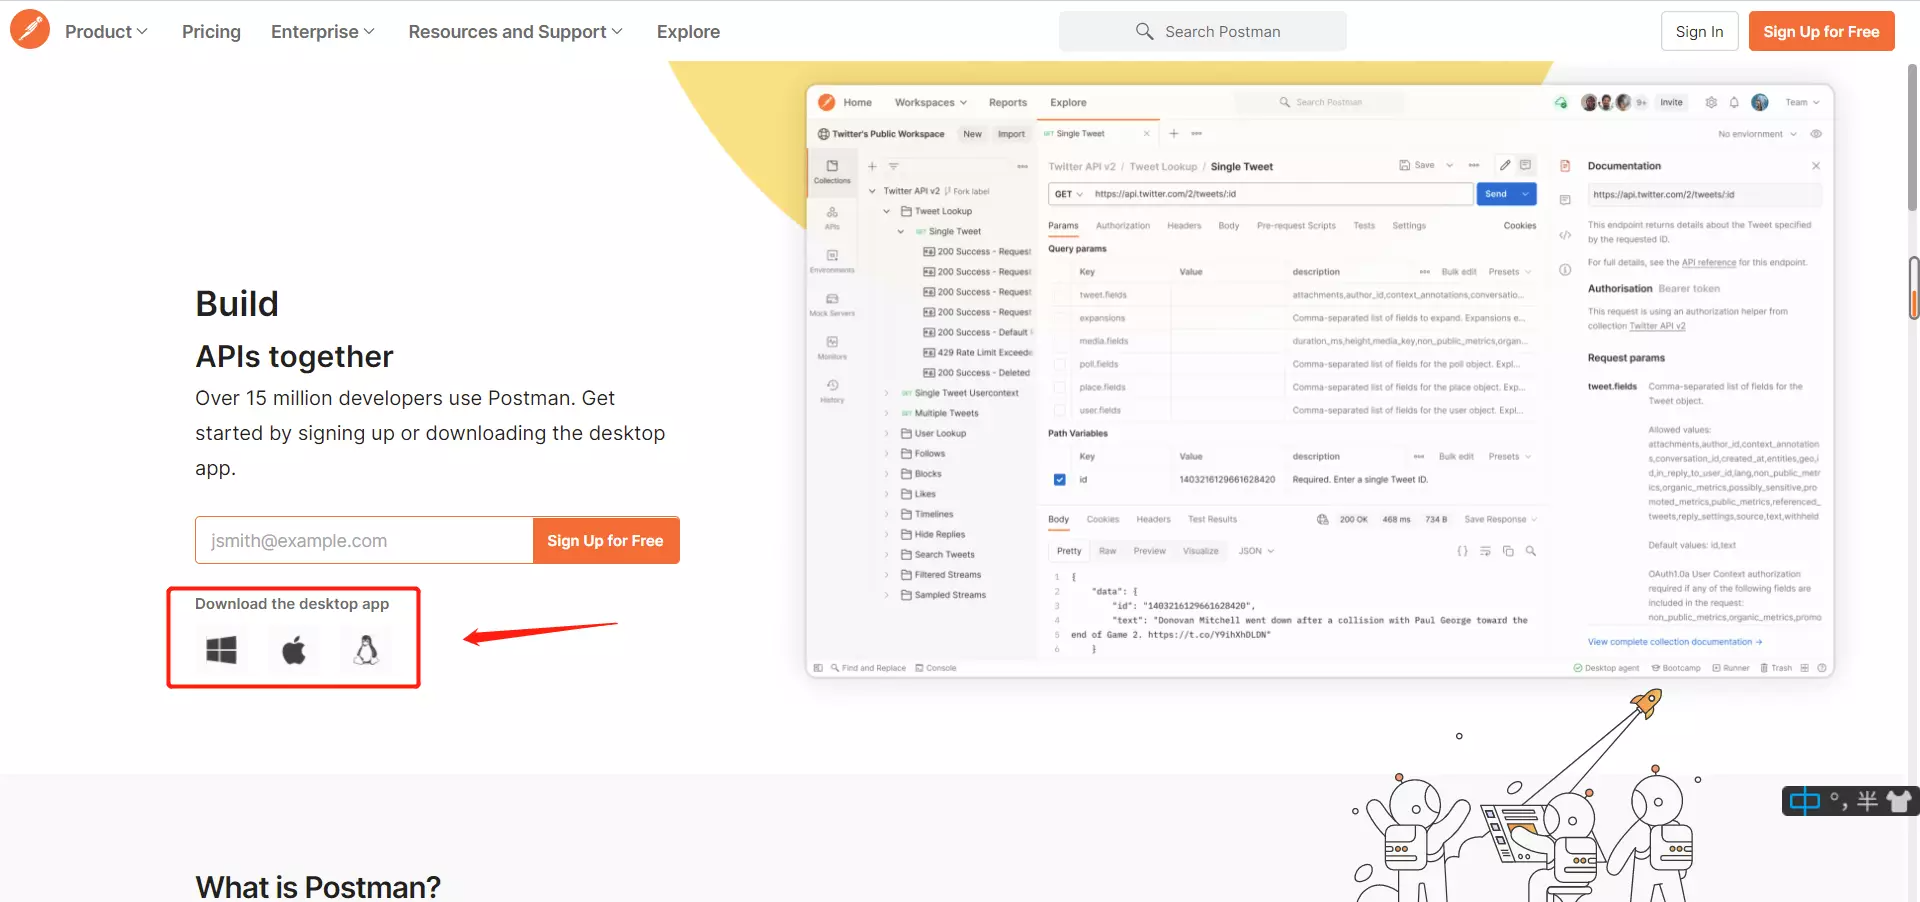Download the Linux desktop app
This screenshot has width=1920, height=902.
[x=367, y=650]
